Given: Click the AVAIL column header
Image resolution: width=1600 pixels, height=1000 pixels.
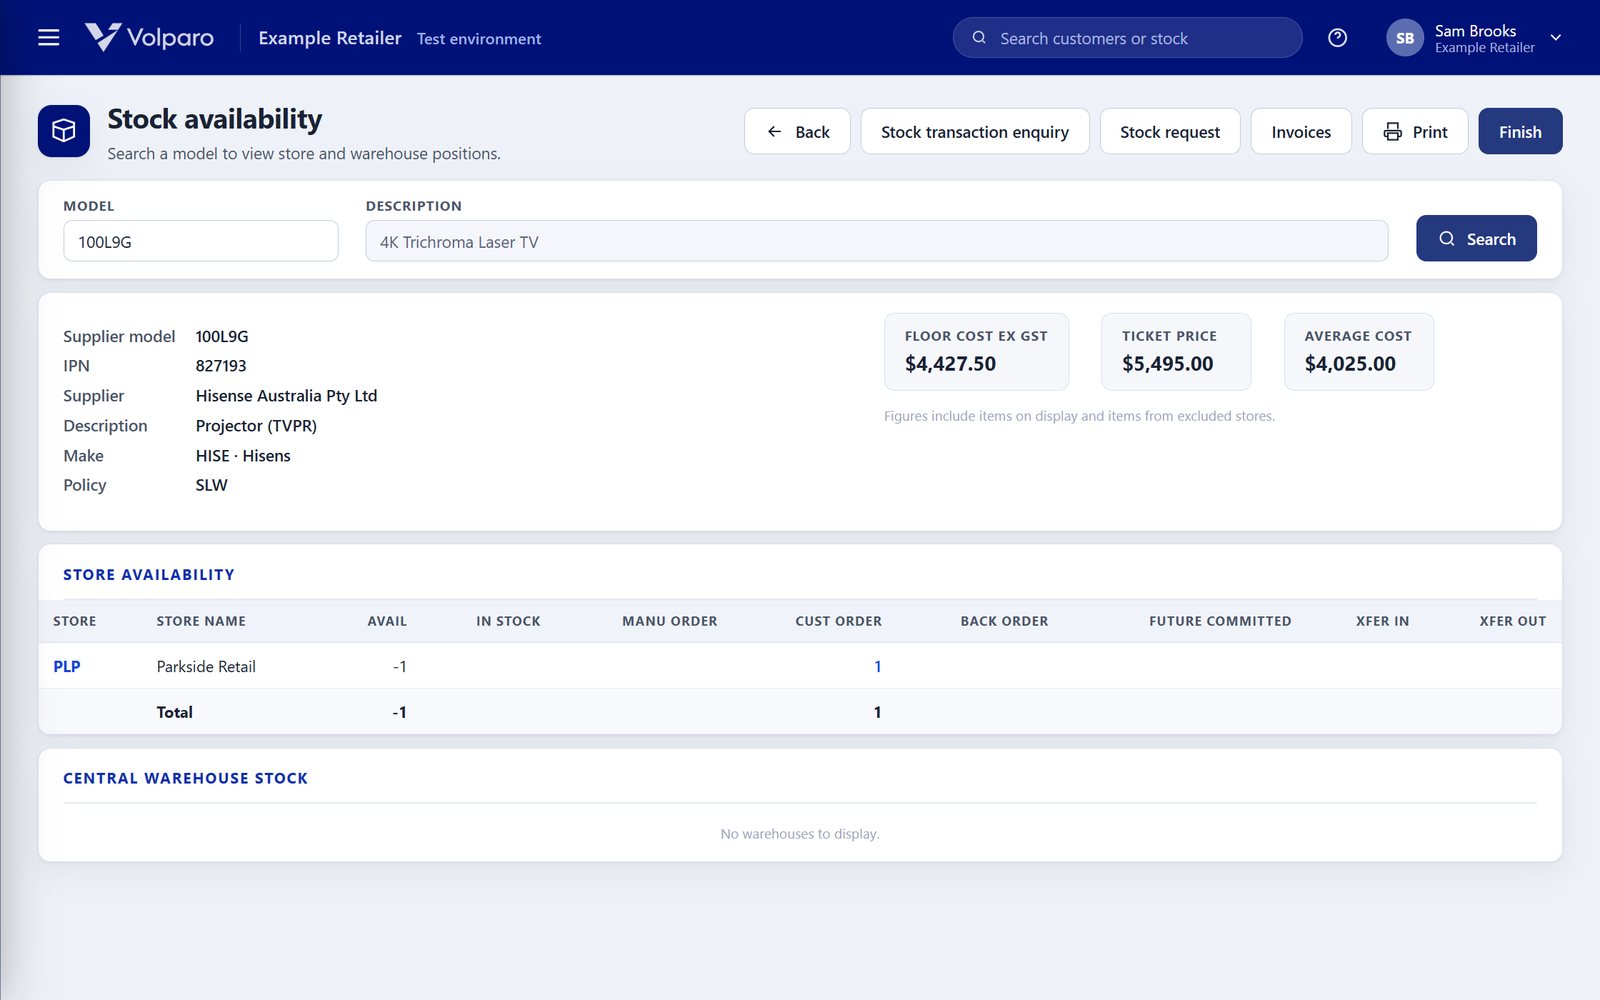Looking at the screenshot, I should (387, 621).
